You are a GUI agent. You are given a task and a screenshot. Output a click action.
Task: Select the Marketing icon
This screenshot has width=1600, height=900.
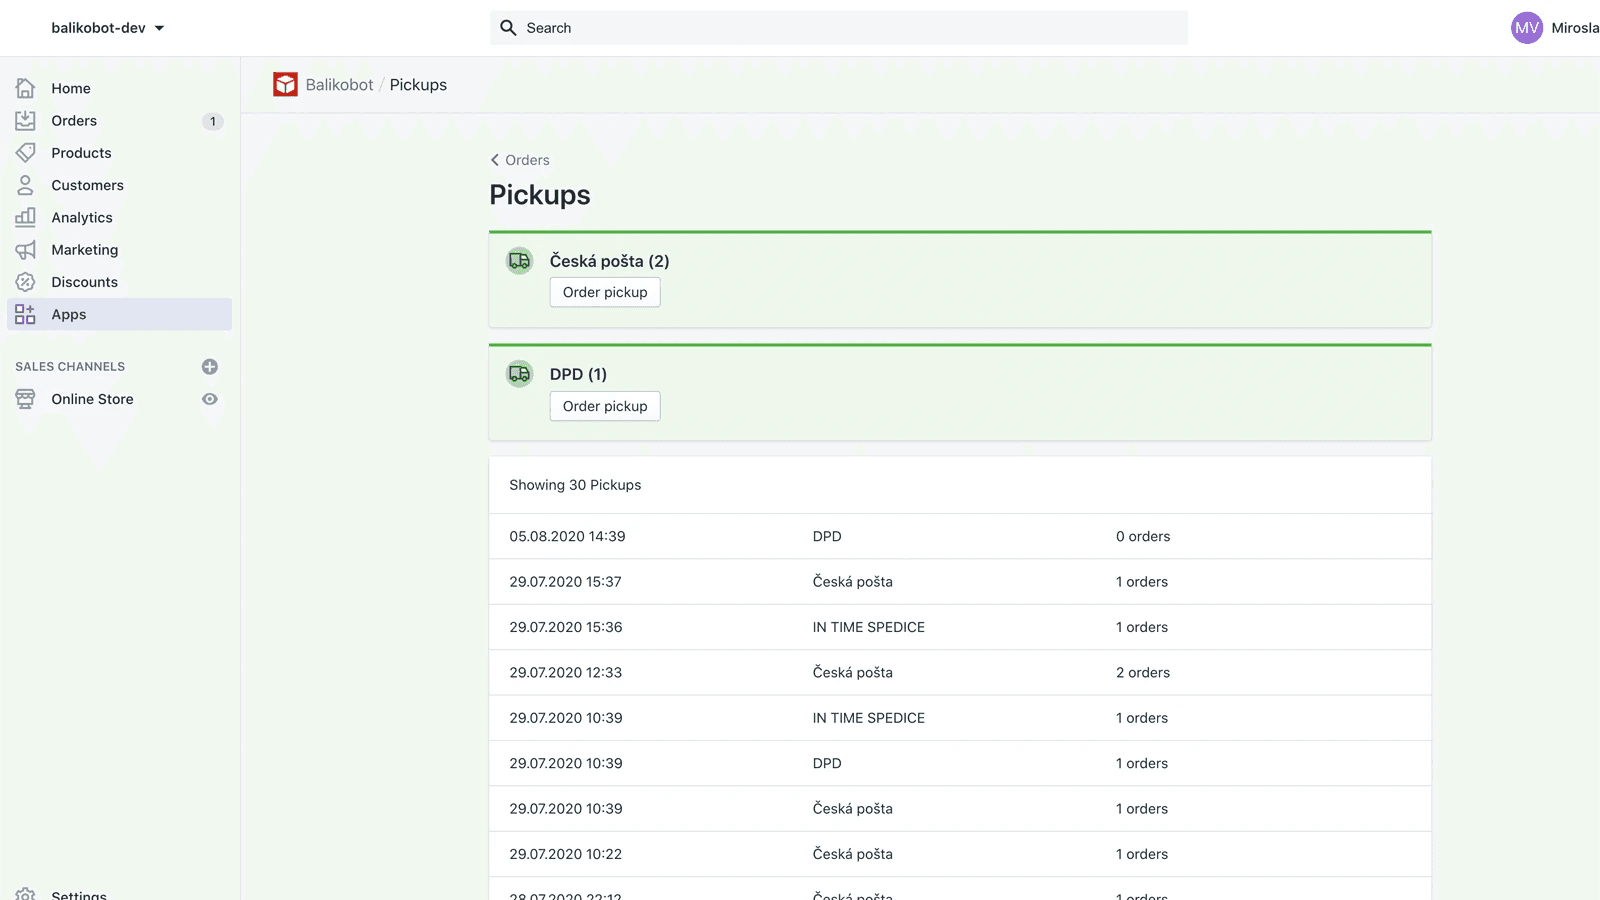[x=25, y=249]
